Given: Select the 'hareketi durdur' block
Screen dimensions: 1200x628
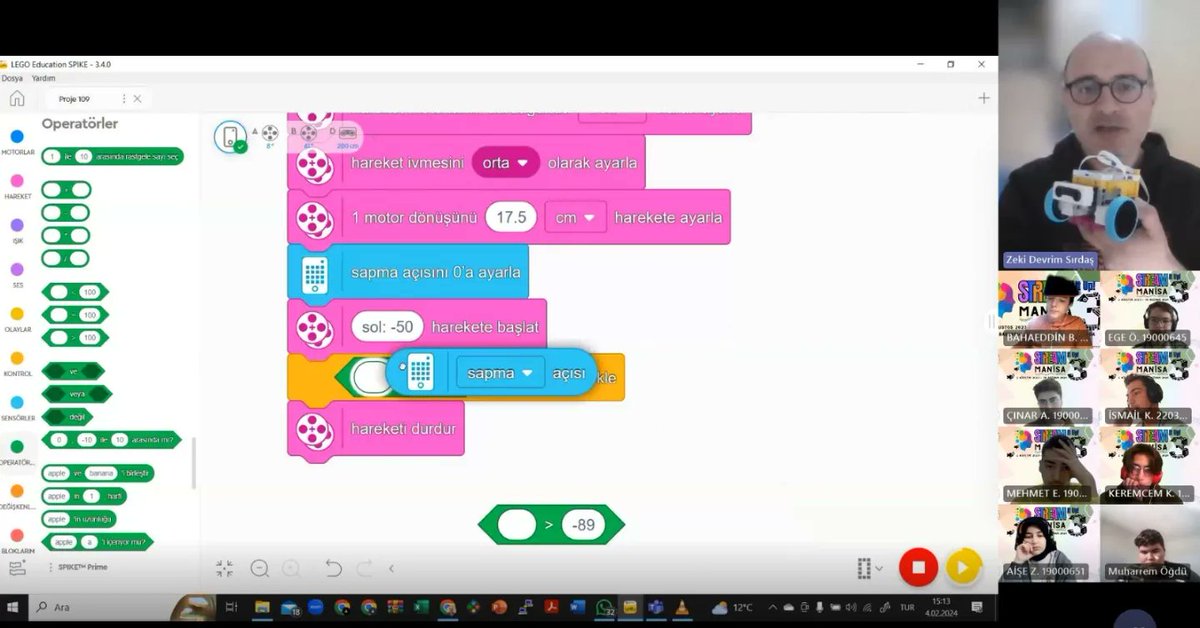Looking at the screenshot, I should tap(376, 428).
